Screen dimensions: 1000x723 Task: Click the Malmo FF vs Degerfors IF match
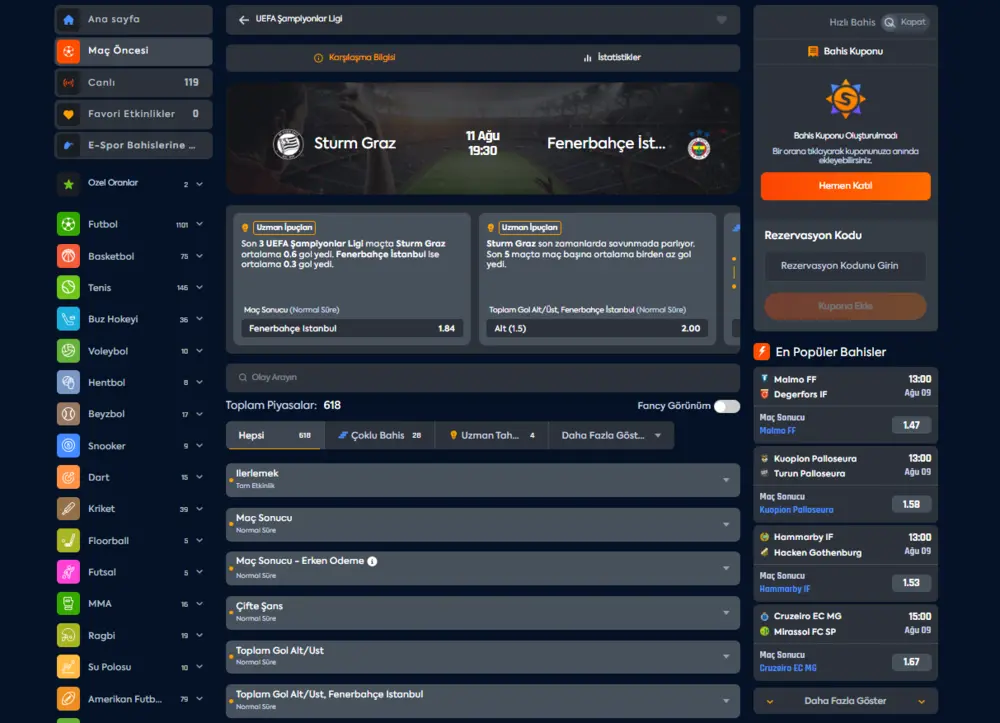point(845,387)
